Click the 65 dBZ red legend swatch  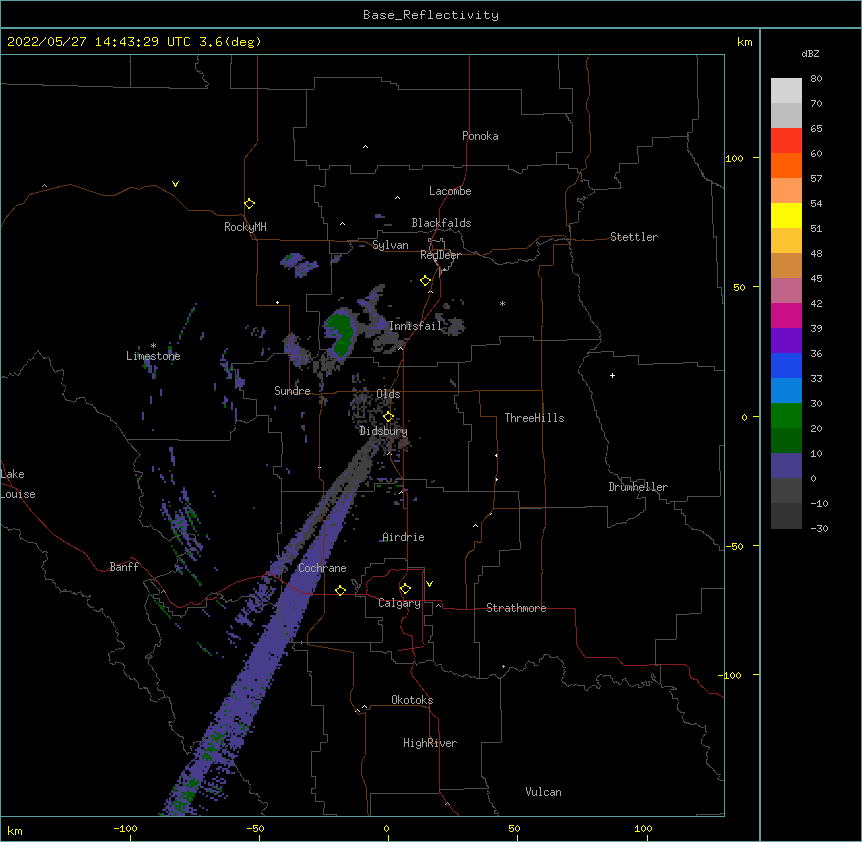click(786, 141)
